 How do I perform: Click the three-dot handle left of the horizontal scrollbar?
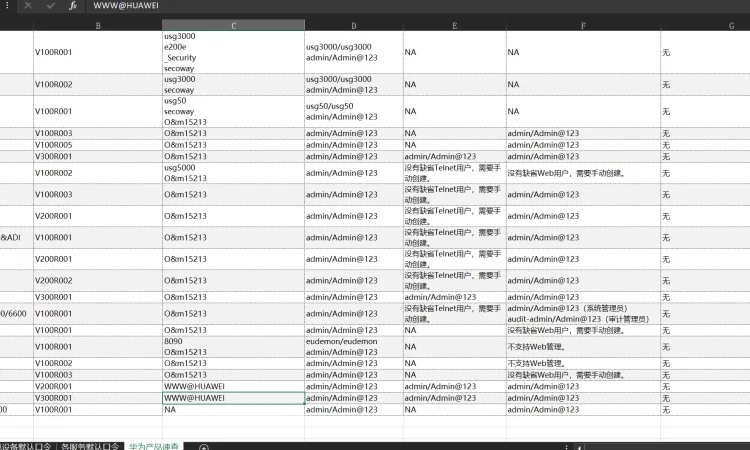point(566,447)
